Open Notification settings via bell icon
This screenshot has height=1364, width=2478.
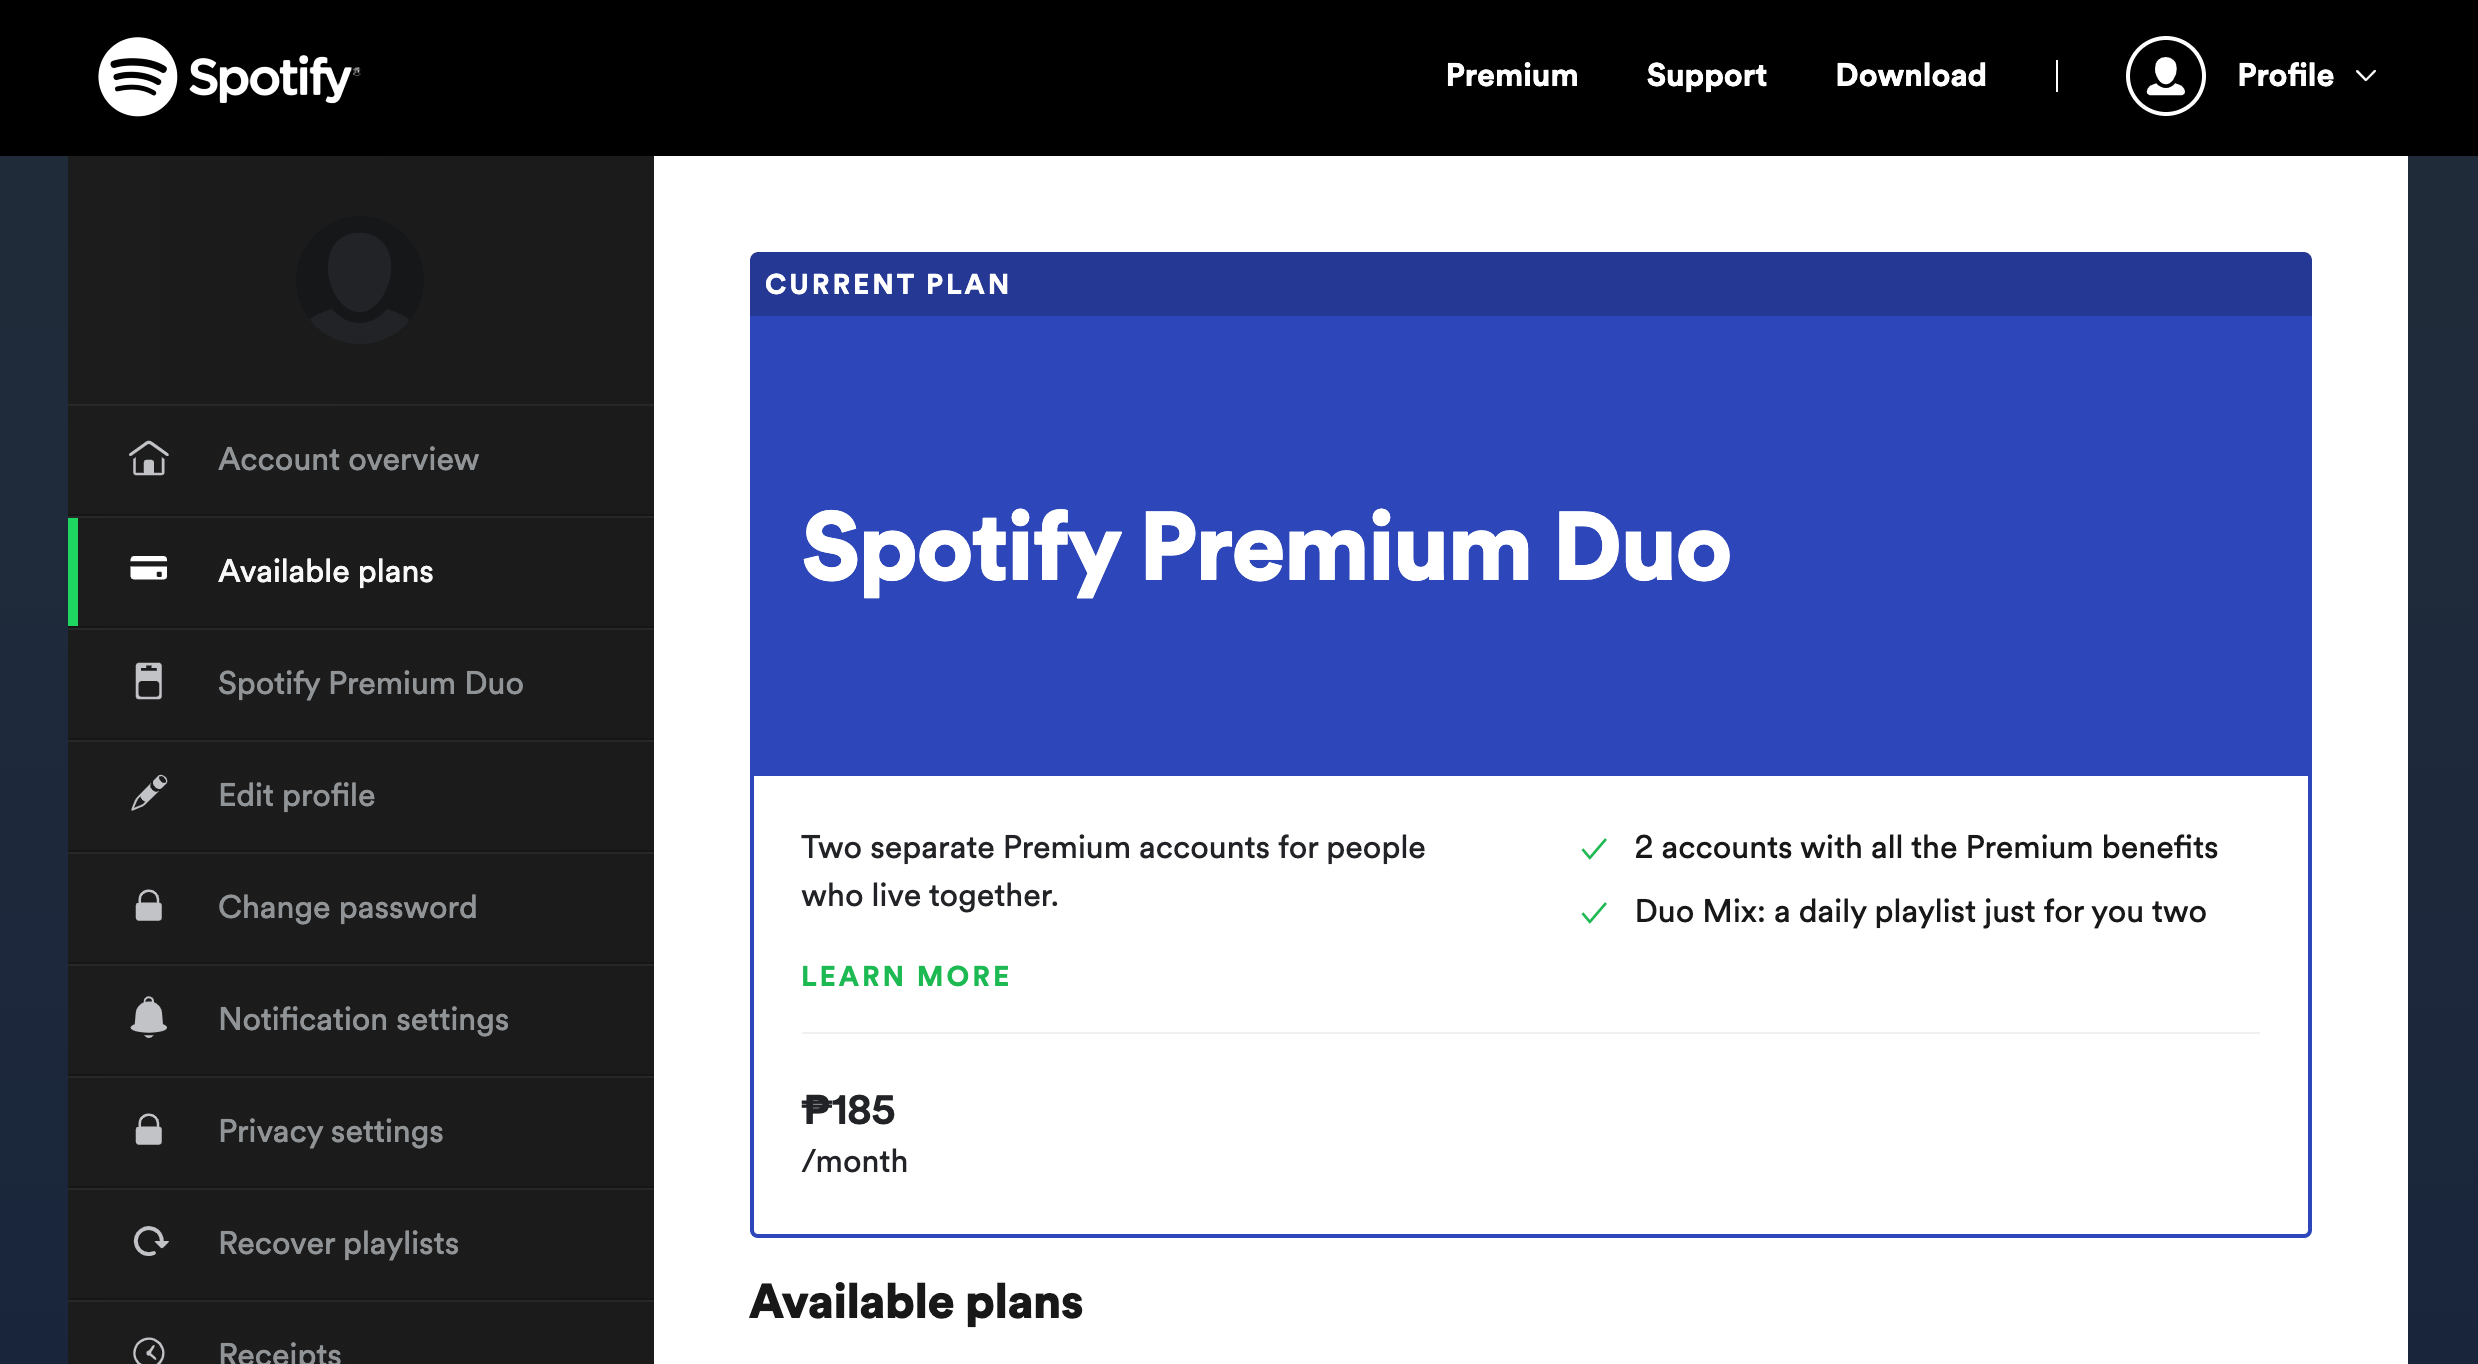coord(149,1018)
